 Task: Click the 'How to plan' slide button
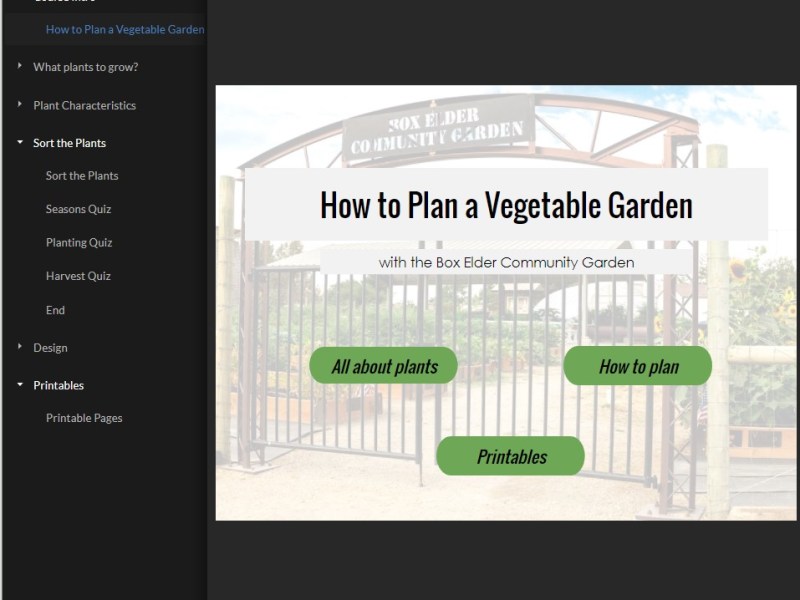639,365
